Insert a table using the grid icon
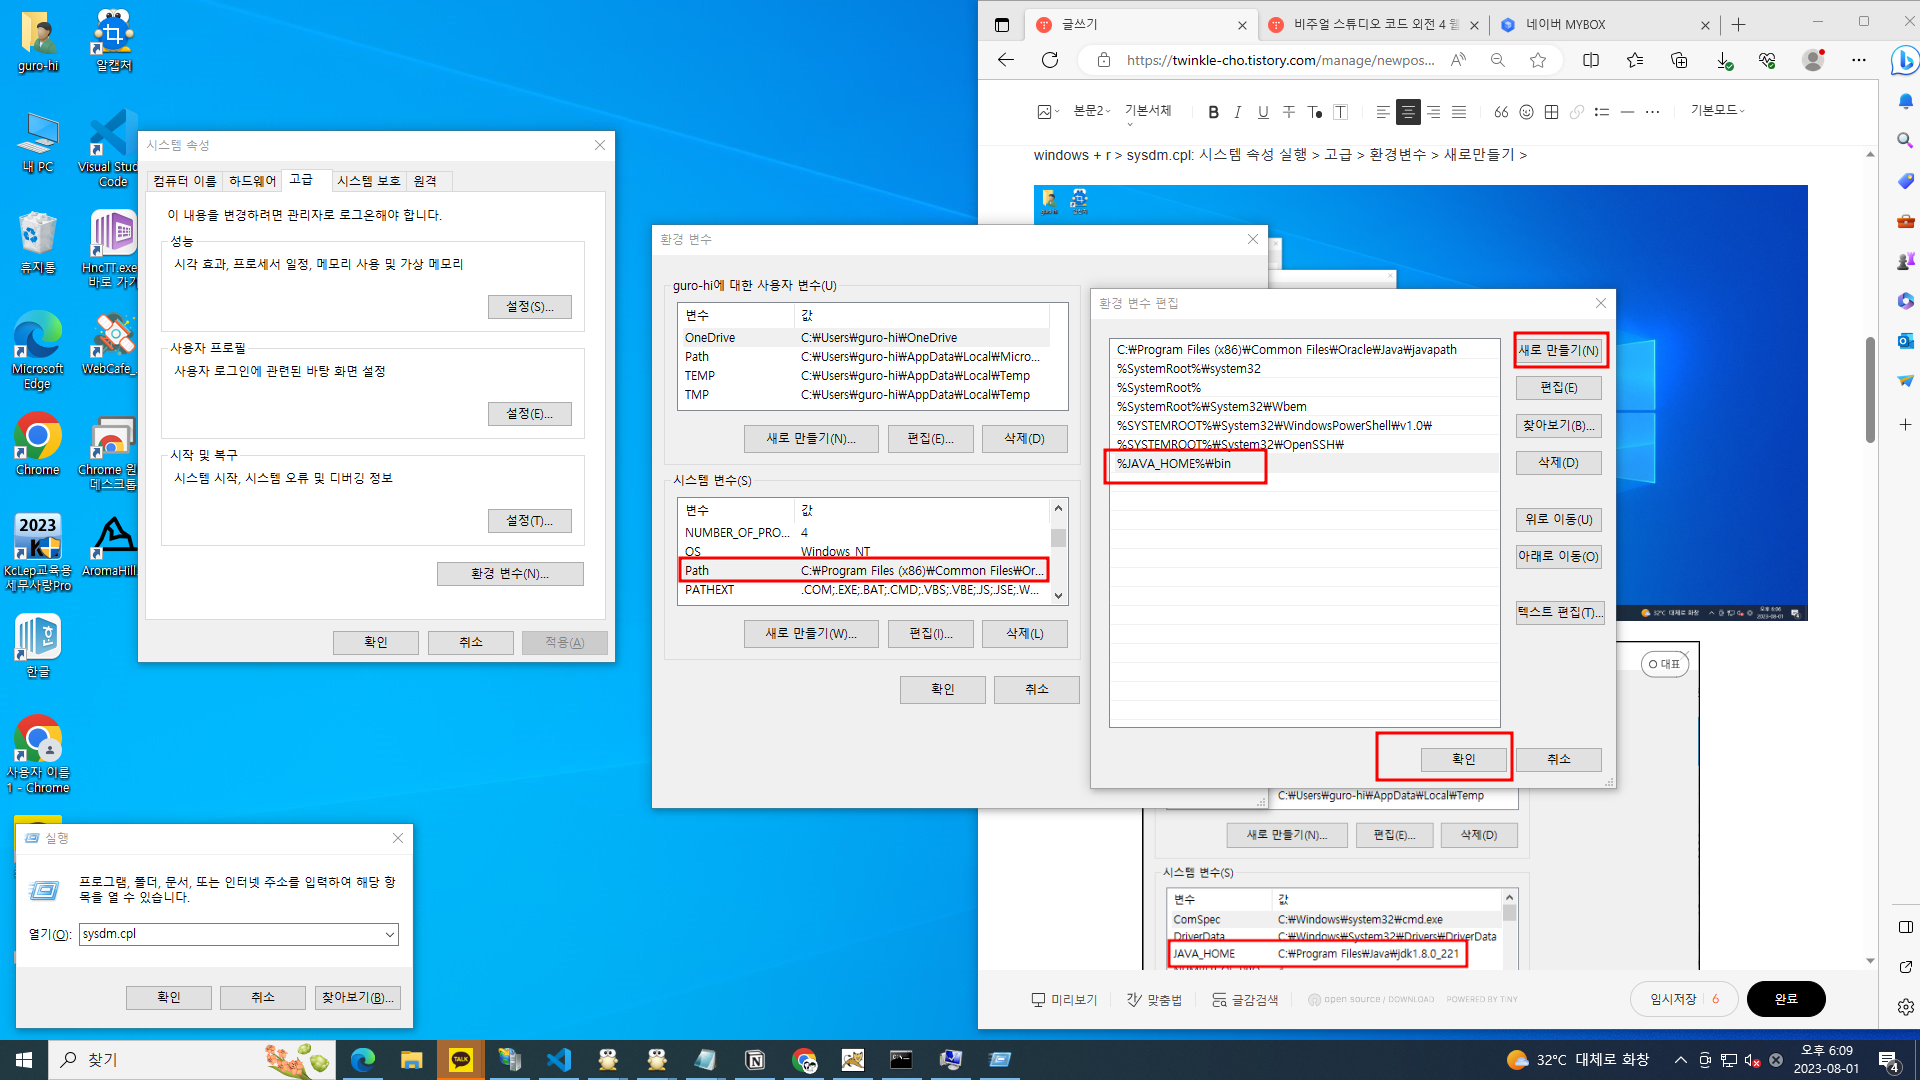This screenshot has width=1920, height=1080. point(1551,112)
